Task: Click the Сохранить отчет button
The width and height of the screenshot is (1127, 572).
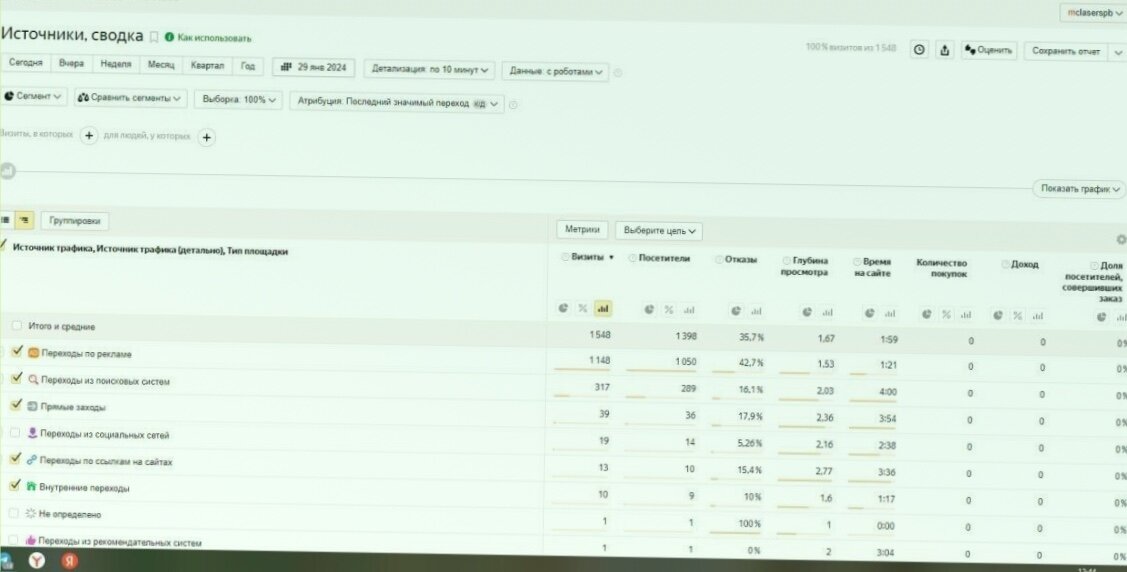Action: pyautogui.click(x=1066, y=51)
